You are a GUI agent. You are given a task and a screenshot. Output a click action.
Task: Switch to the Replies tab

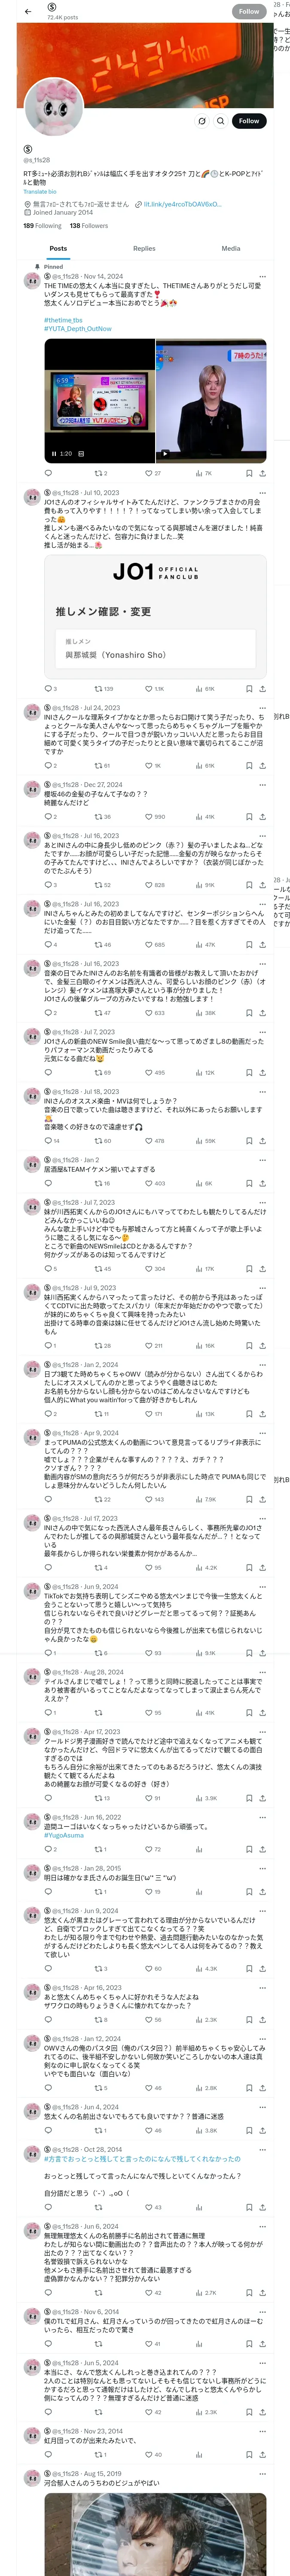pyautogui.click(x=144, y=248)
